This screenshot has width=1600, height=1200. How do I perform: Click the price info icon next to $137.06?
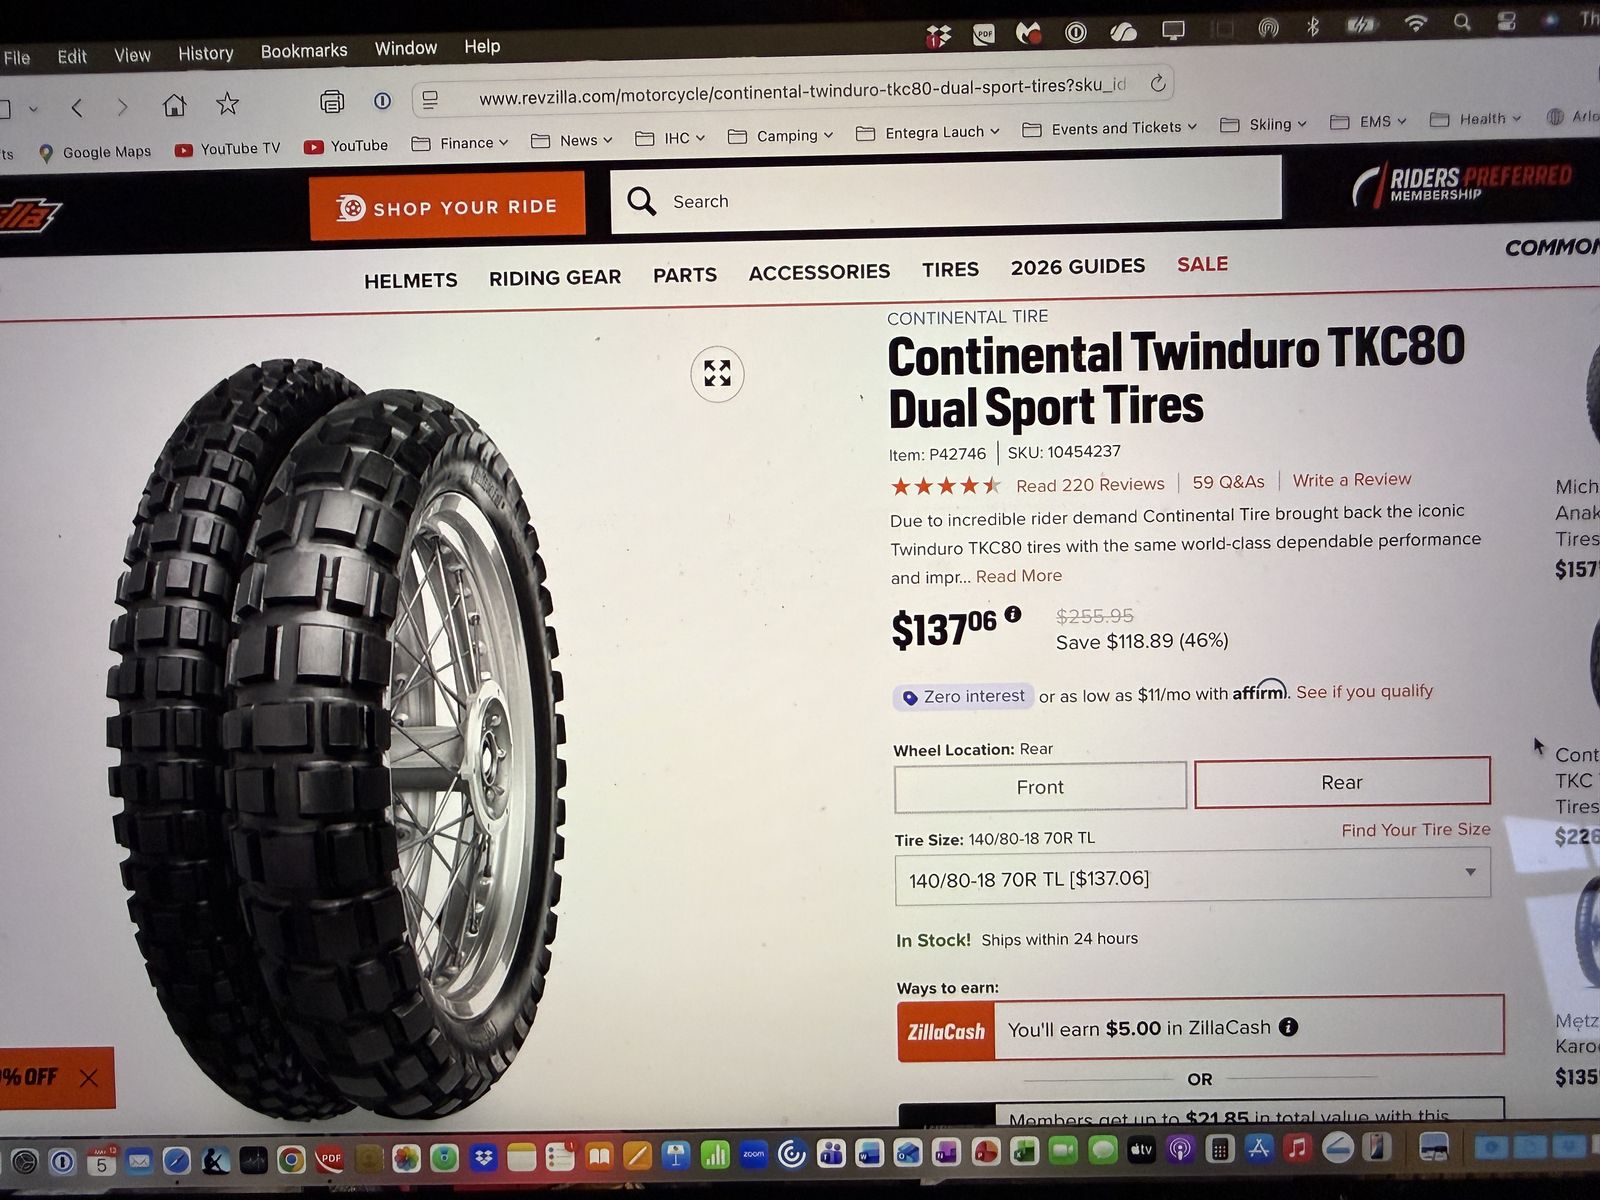pyautogui.click(x=1013, y=614)
